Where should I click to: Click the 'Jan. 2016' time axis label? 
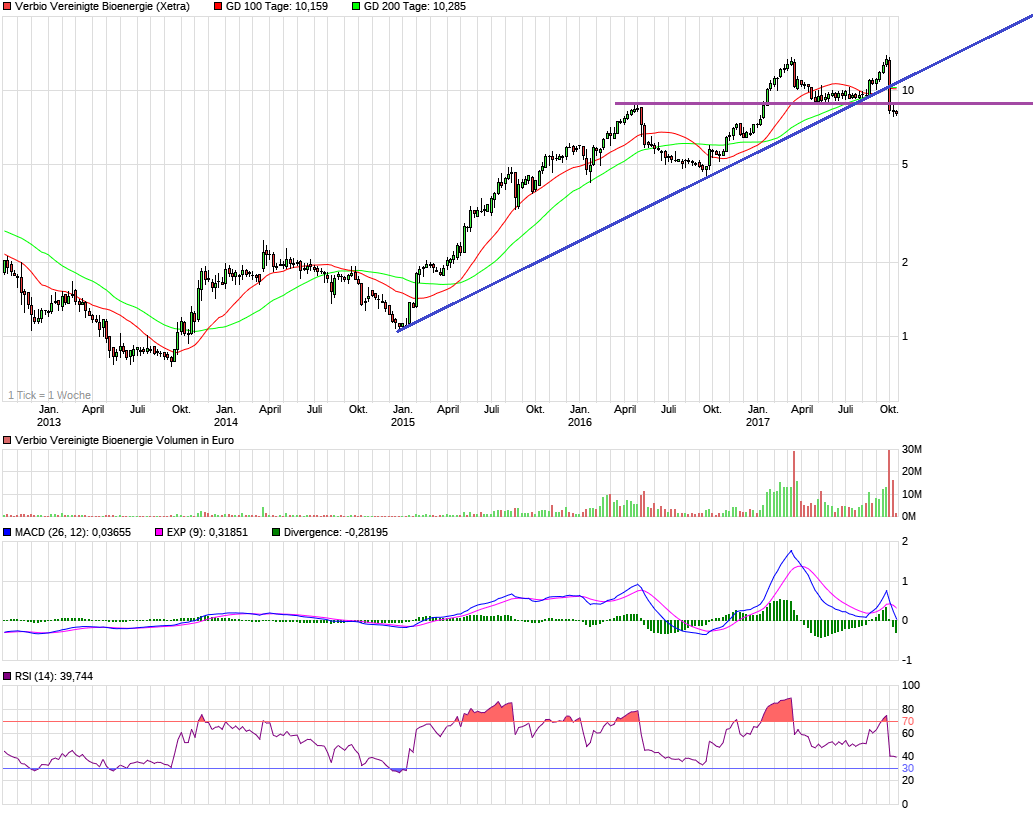(580, 416)
